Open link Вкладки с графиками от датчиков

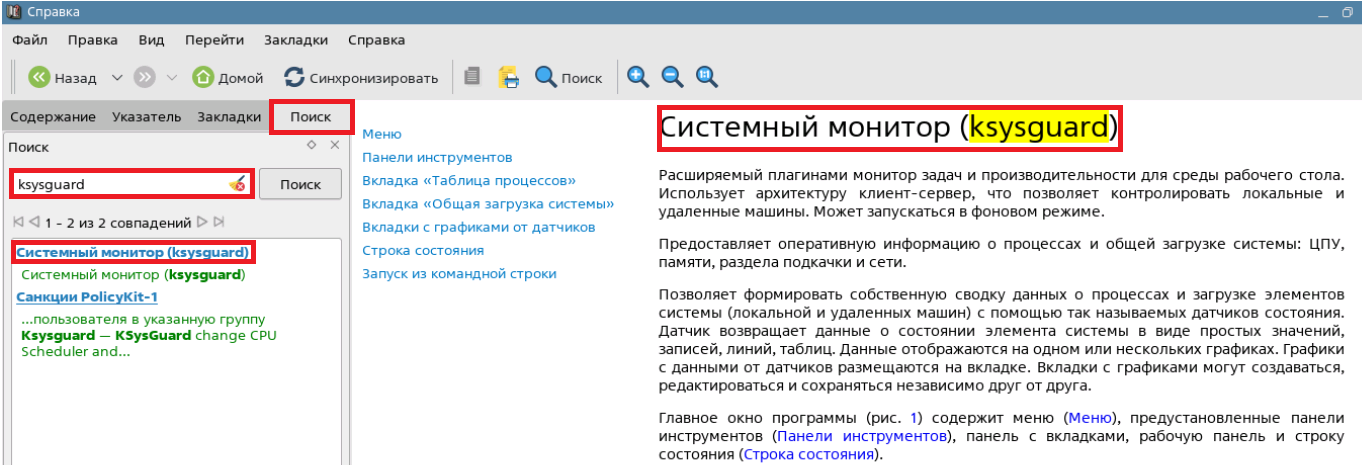pyautogui.click(x=478, y=227)
